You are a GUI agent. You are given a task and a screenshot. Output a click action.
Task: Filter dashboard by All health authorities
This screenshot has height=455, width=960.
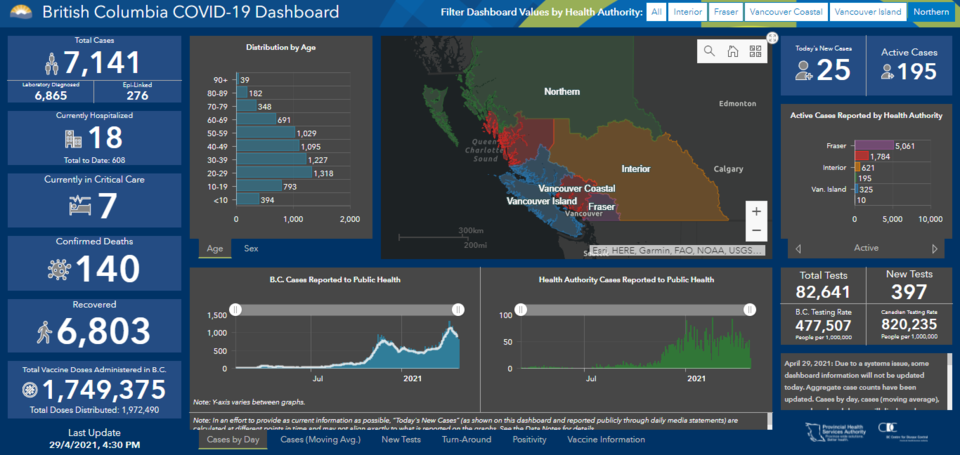pyautogui.click(x=656, y=12)
